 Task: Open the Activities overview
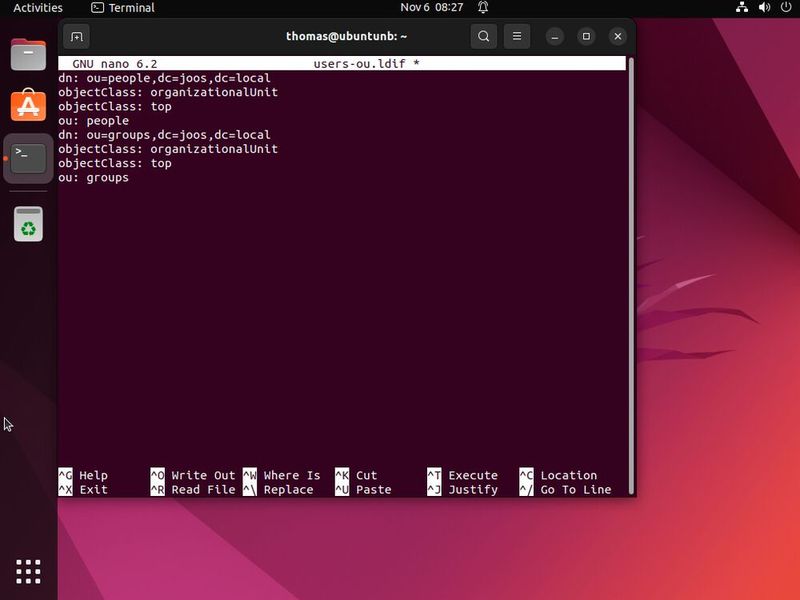tap(37, 7)
